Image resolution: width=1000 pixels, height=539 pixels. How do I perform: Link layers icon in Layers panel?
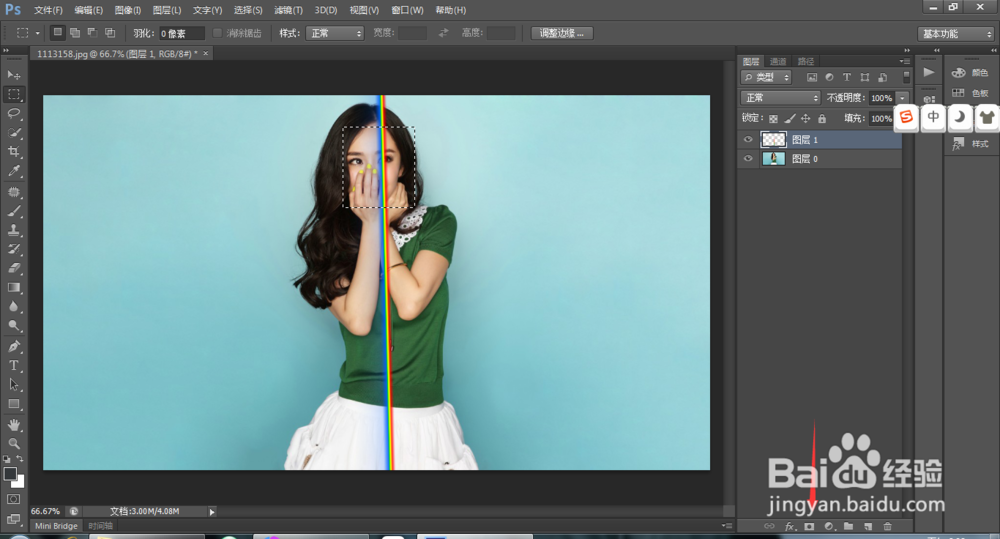point(770,527)
